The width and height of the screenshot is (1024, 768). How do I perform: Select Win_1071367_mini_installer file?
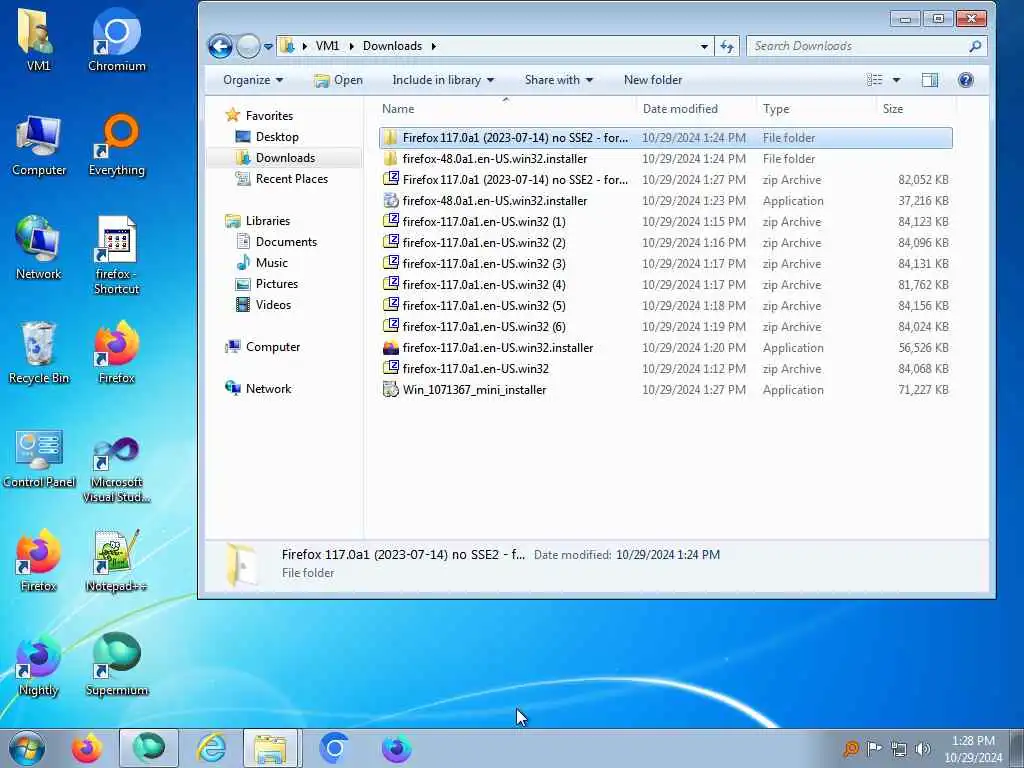tap(665, 390)
